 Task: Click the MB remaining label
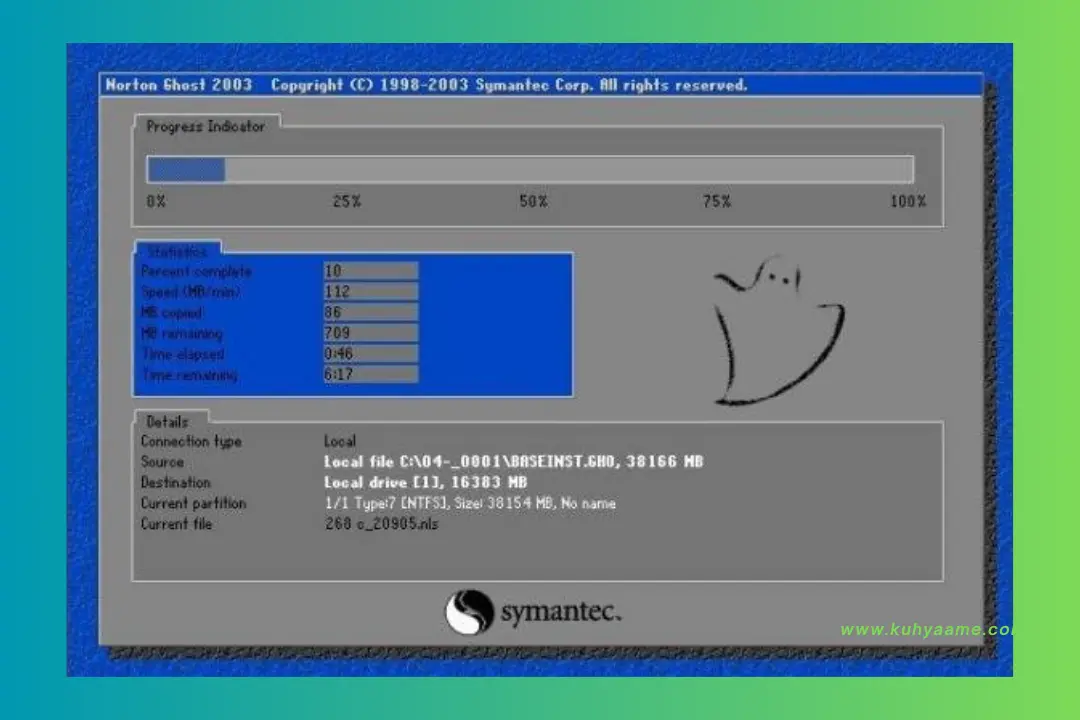tap(182, 333)
